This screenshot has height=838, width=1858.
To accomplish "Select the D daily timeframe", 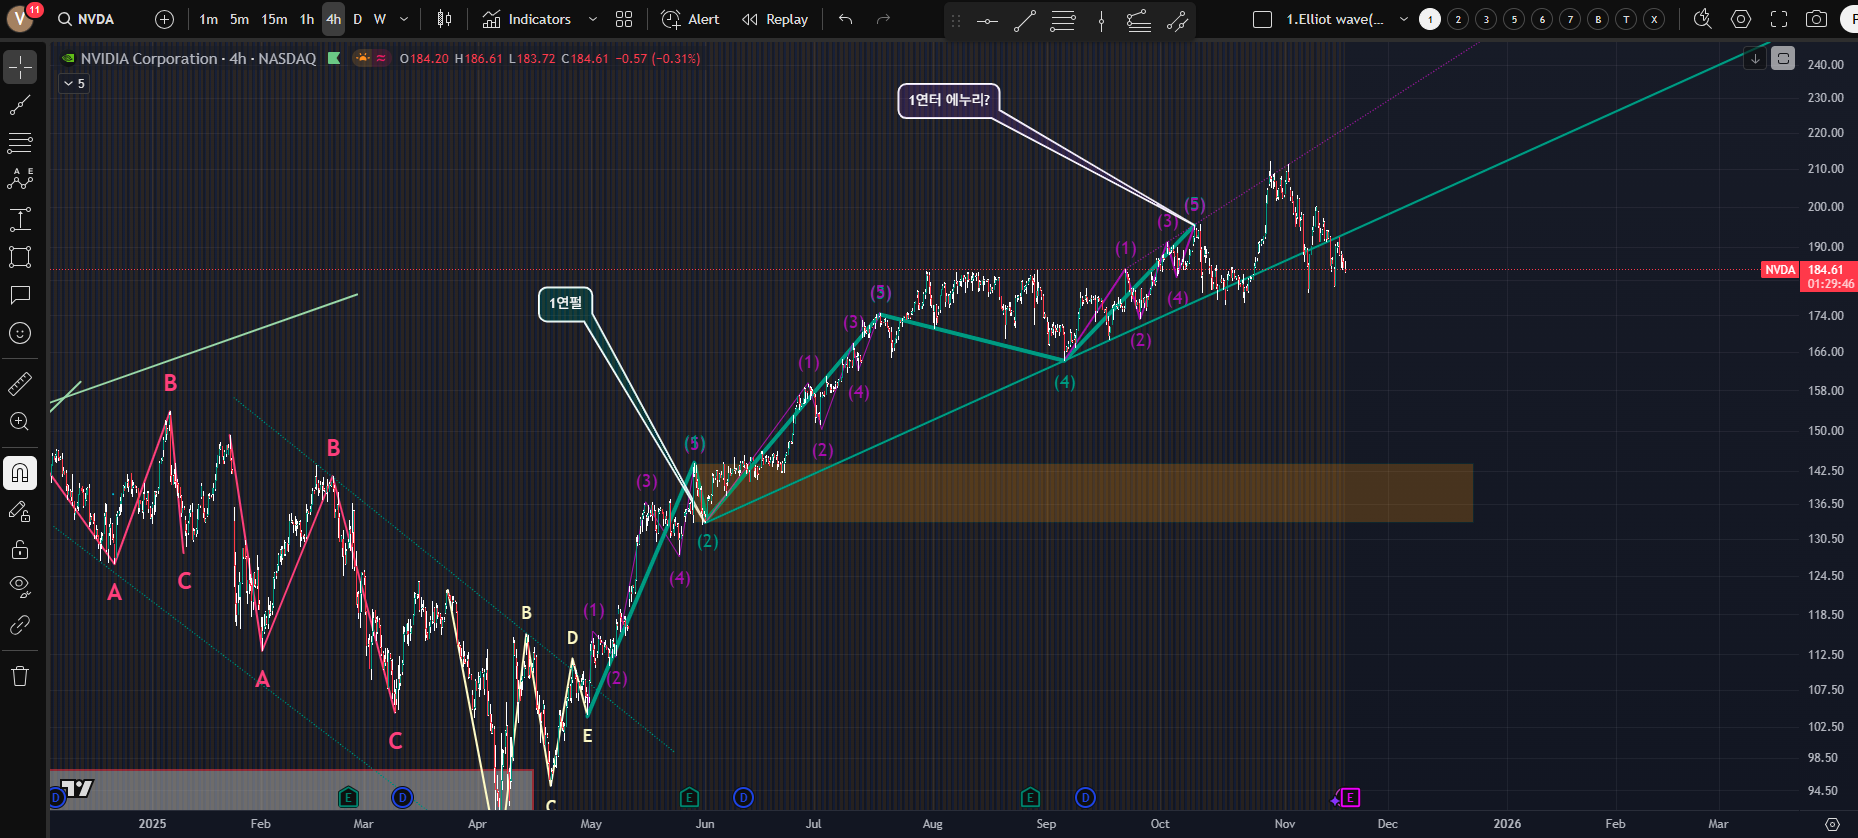I will pyautogui.click(x=358, y=19).
